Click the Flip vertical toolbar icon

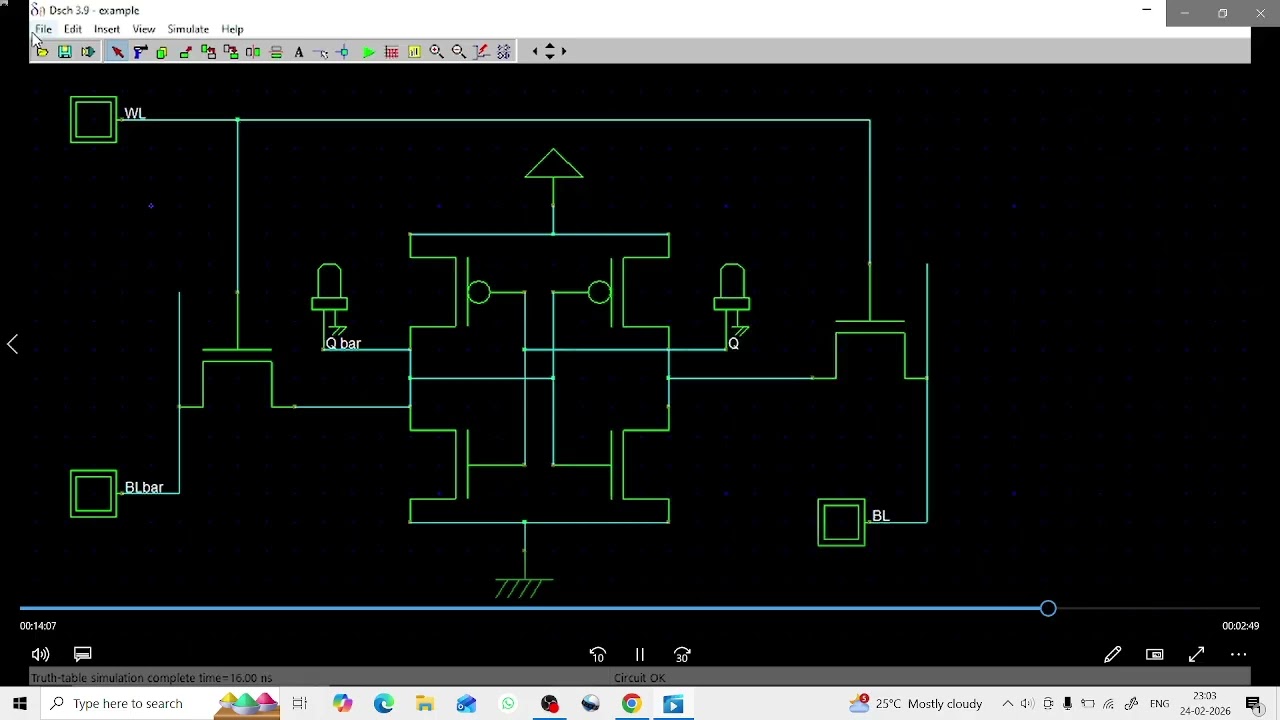pos(276,51)
